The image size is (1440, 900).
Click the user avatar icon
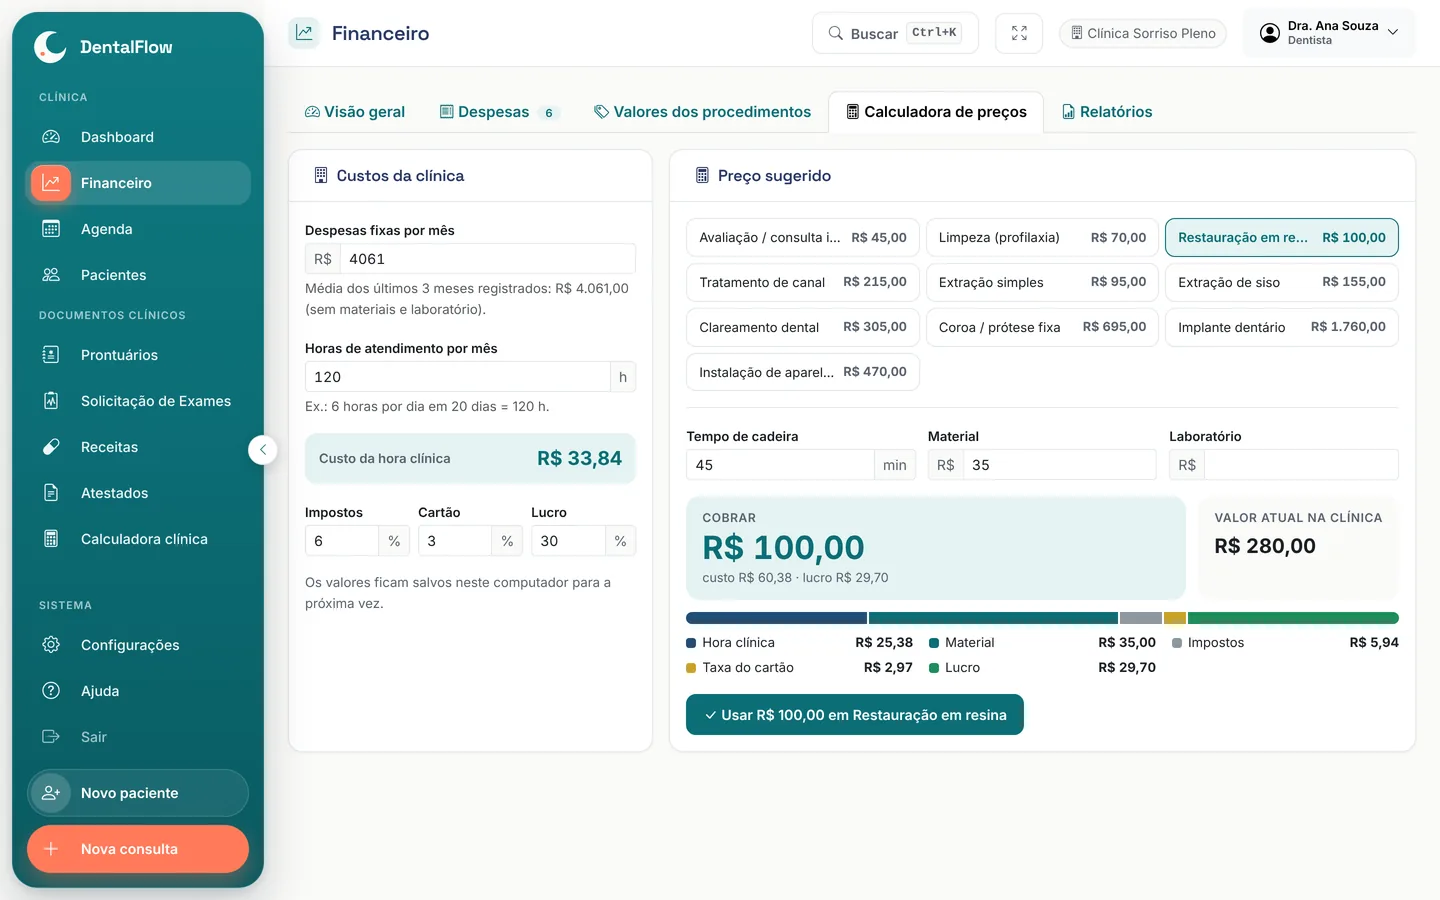pos(1270,33)
